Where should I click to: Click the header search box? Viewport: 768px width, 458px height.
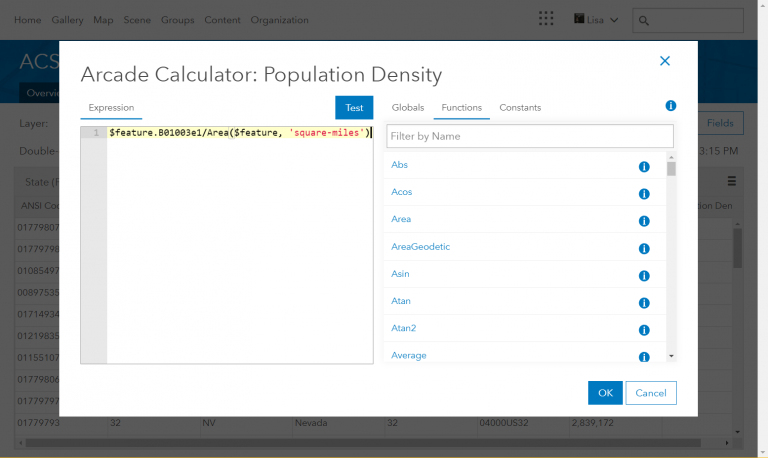tap(688, 21)
